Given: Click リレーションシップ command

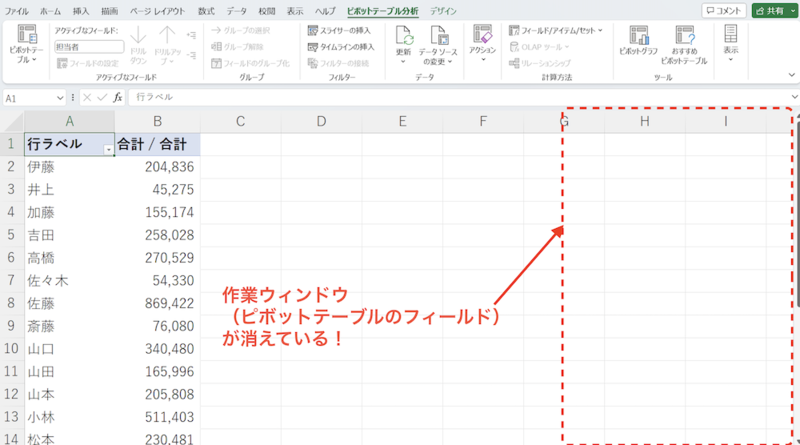Looking at the screenshot, I should coord(540,63).
